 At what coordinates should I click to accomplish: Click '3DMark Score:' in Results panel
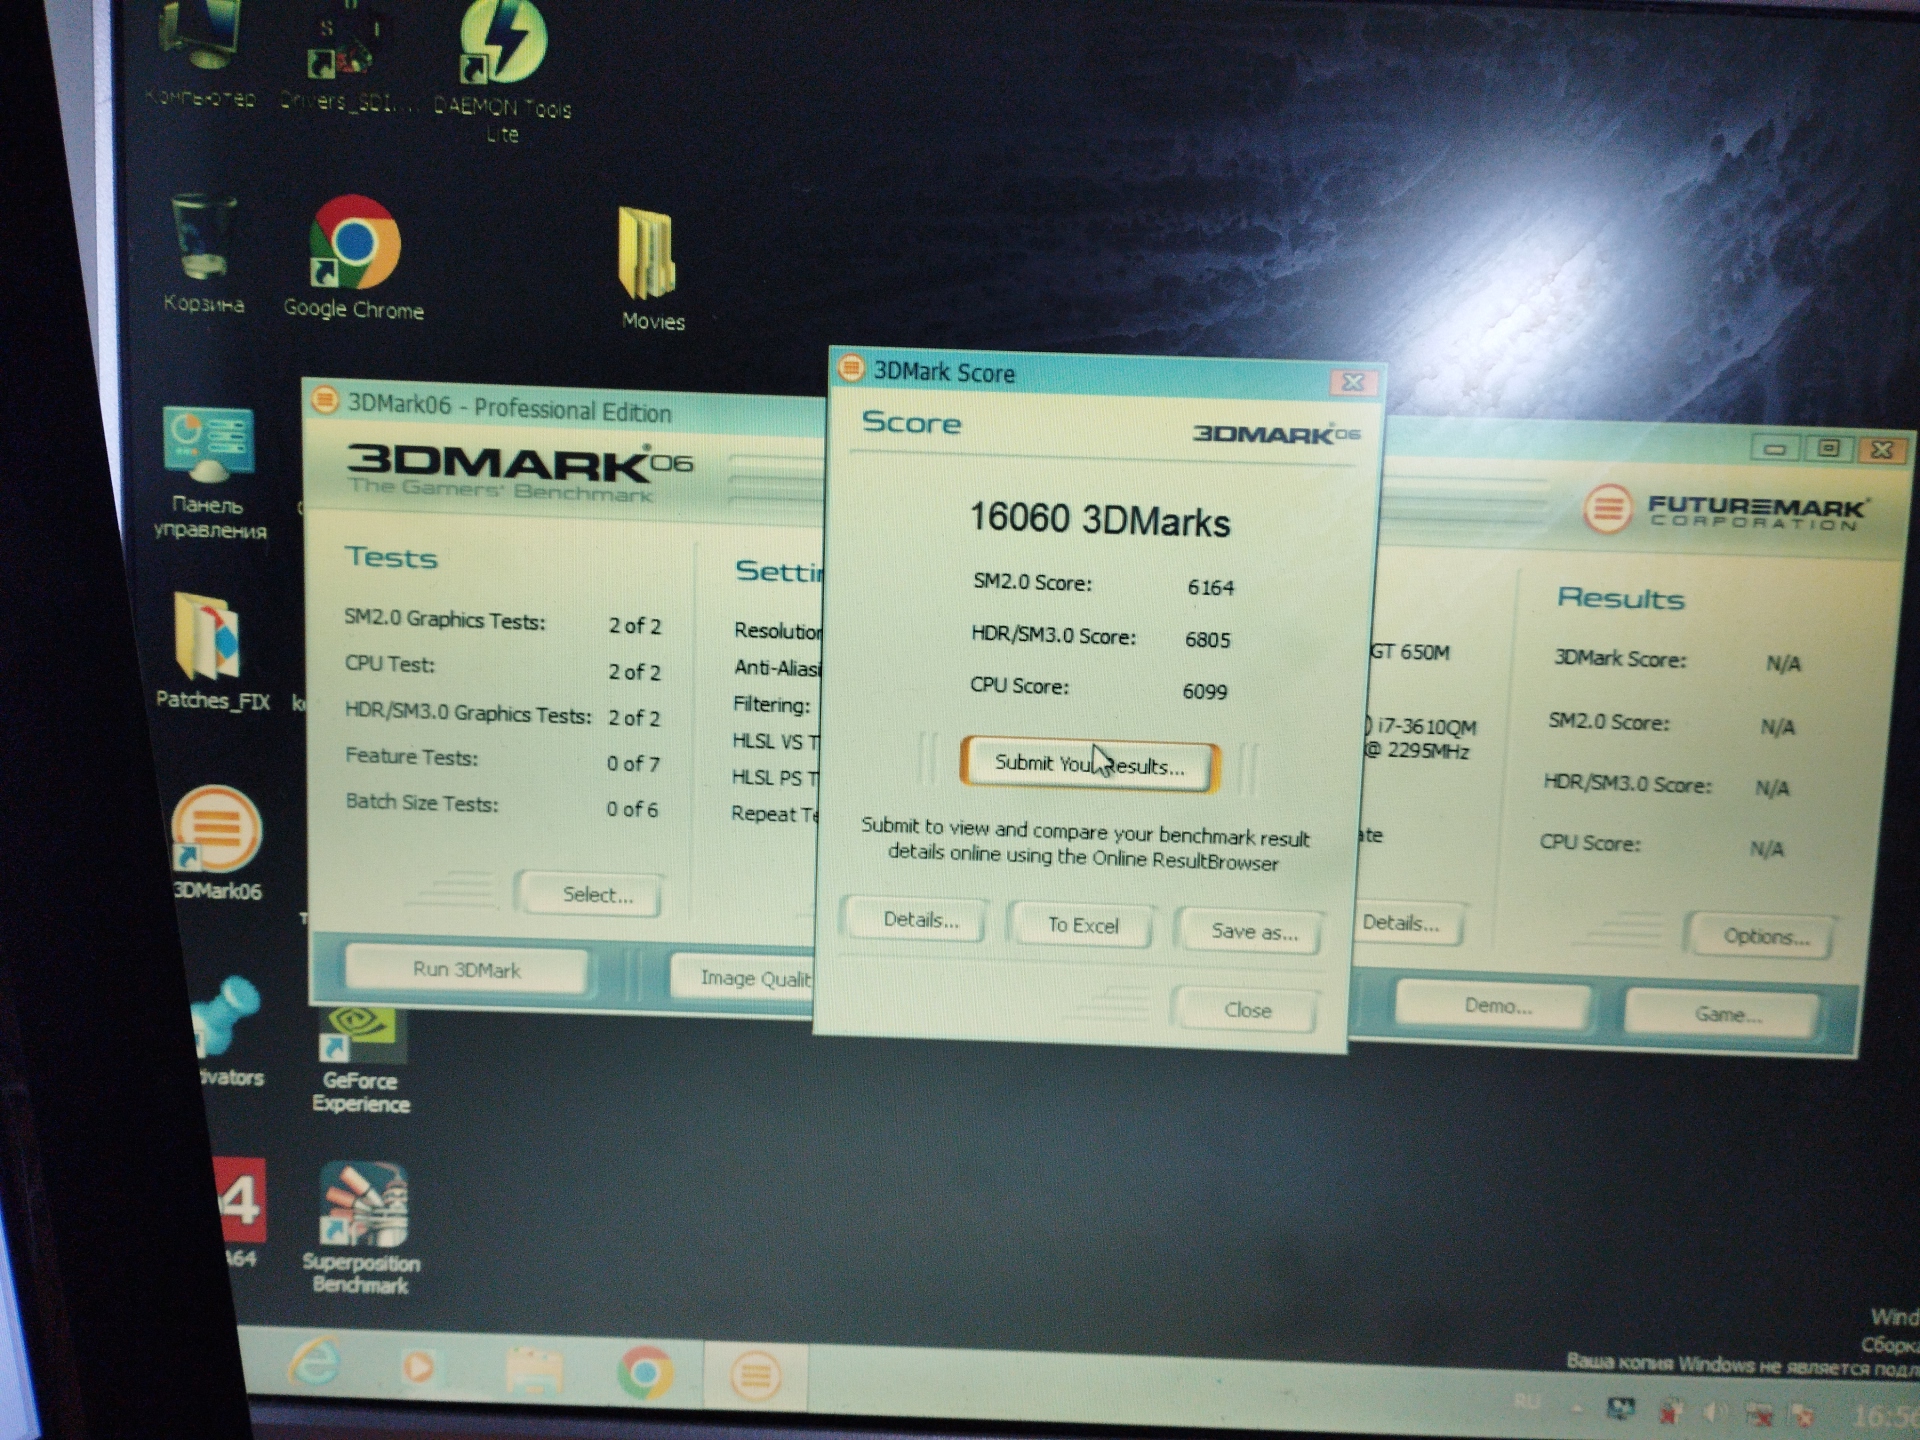pyautogui.click(x=1620, y=658)
